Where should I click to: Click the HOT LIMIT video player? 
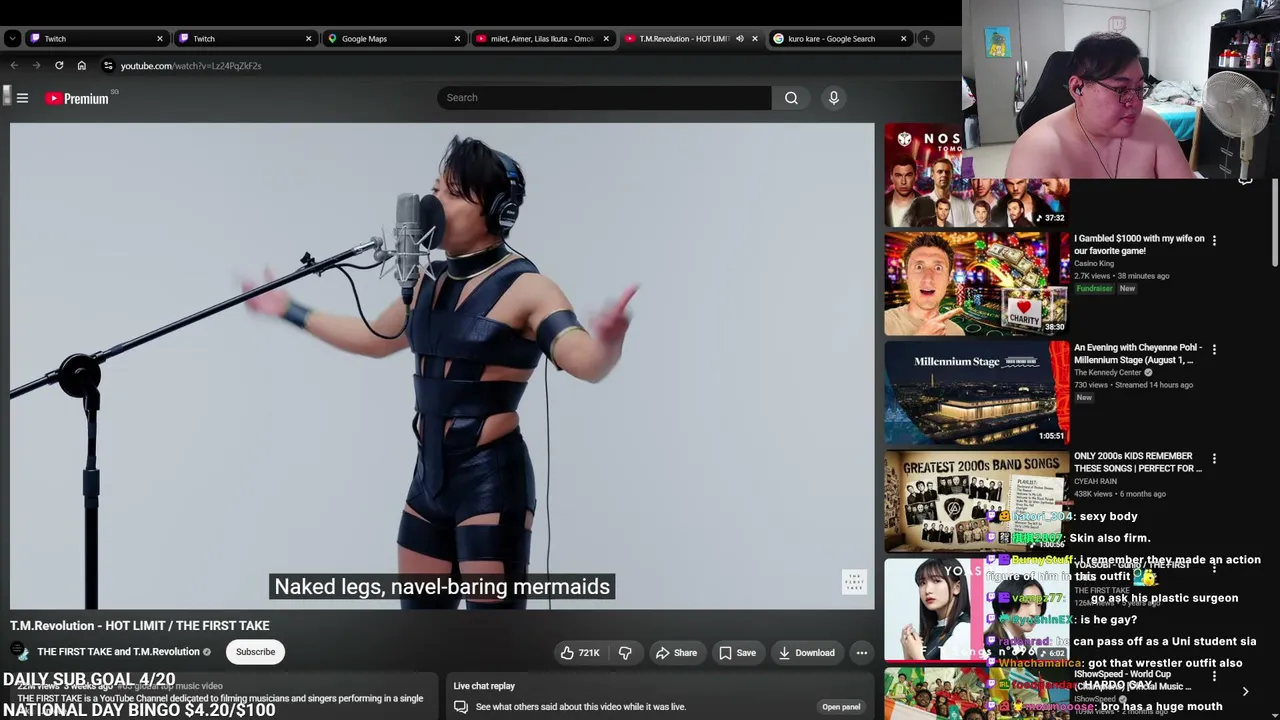pos(442,366)
